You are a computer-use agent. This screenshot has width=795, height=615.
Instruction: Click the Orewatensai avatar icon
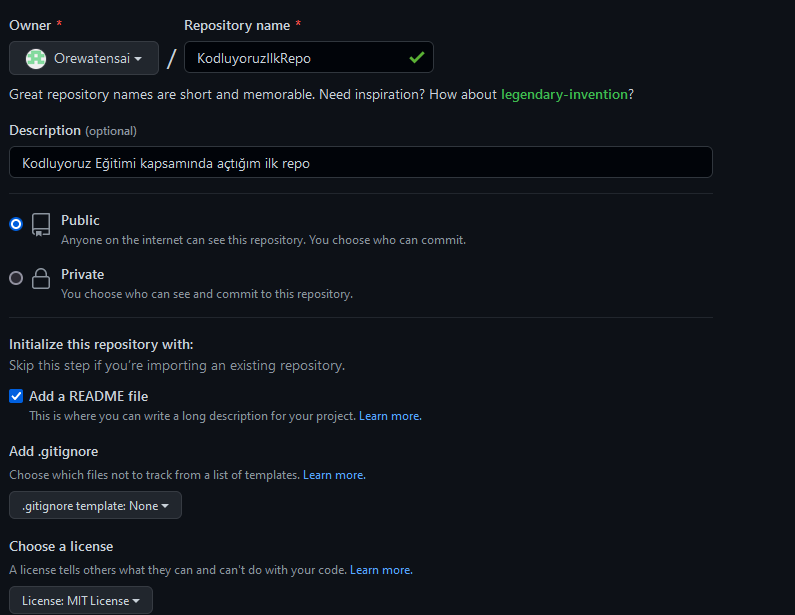pos(36,59)
